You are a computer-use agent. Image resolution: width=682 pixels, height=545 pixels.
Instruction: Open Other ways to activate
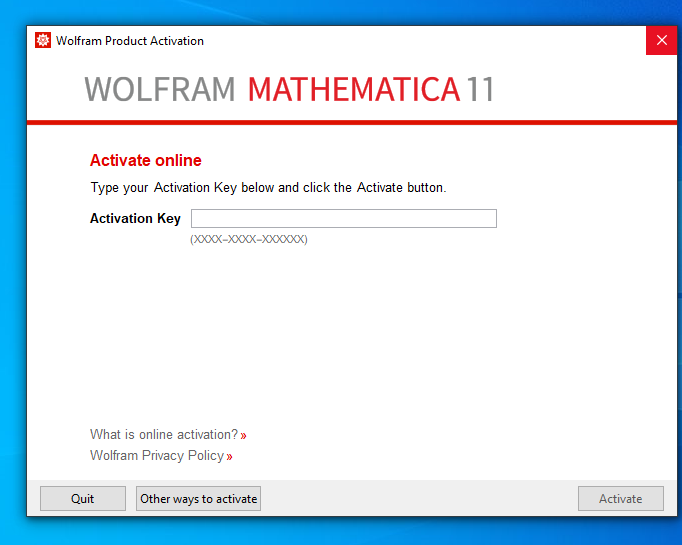(198, 498)
